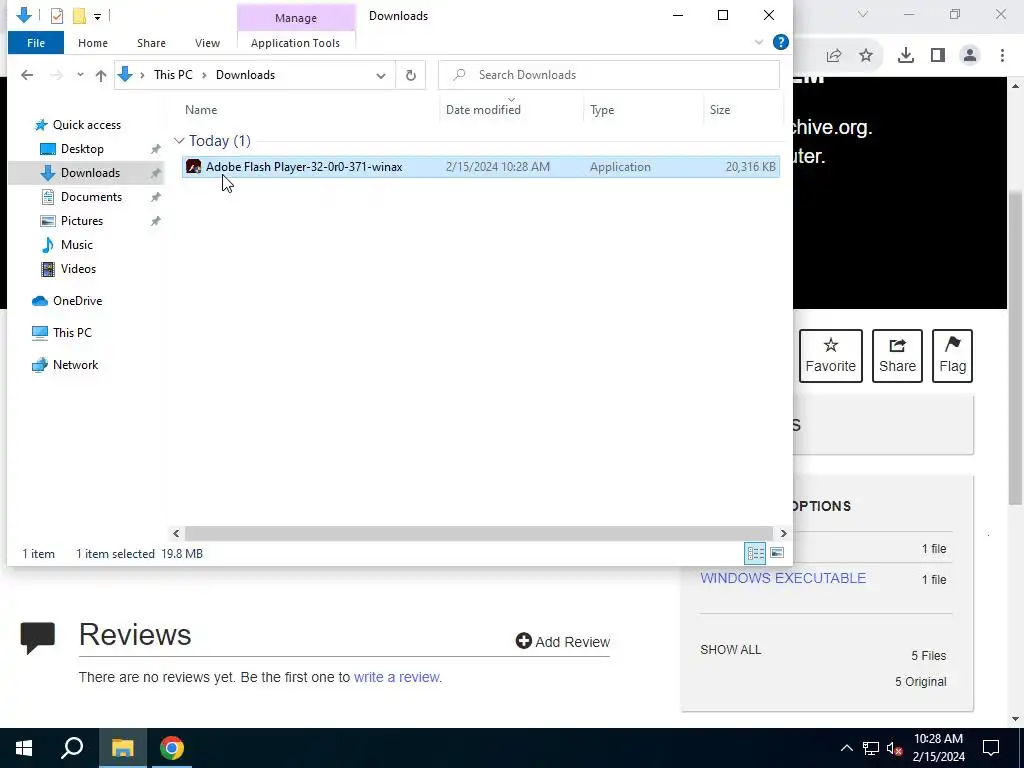Click the horizontal scrollbar right arrow
Screen dimensions: 1024x768
tap(784, 534)
